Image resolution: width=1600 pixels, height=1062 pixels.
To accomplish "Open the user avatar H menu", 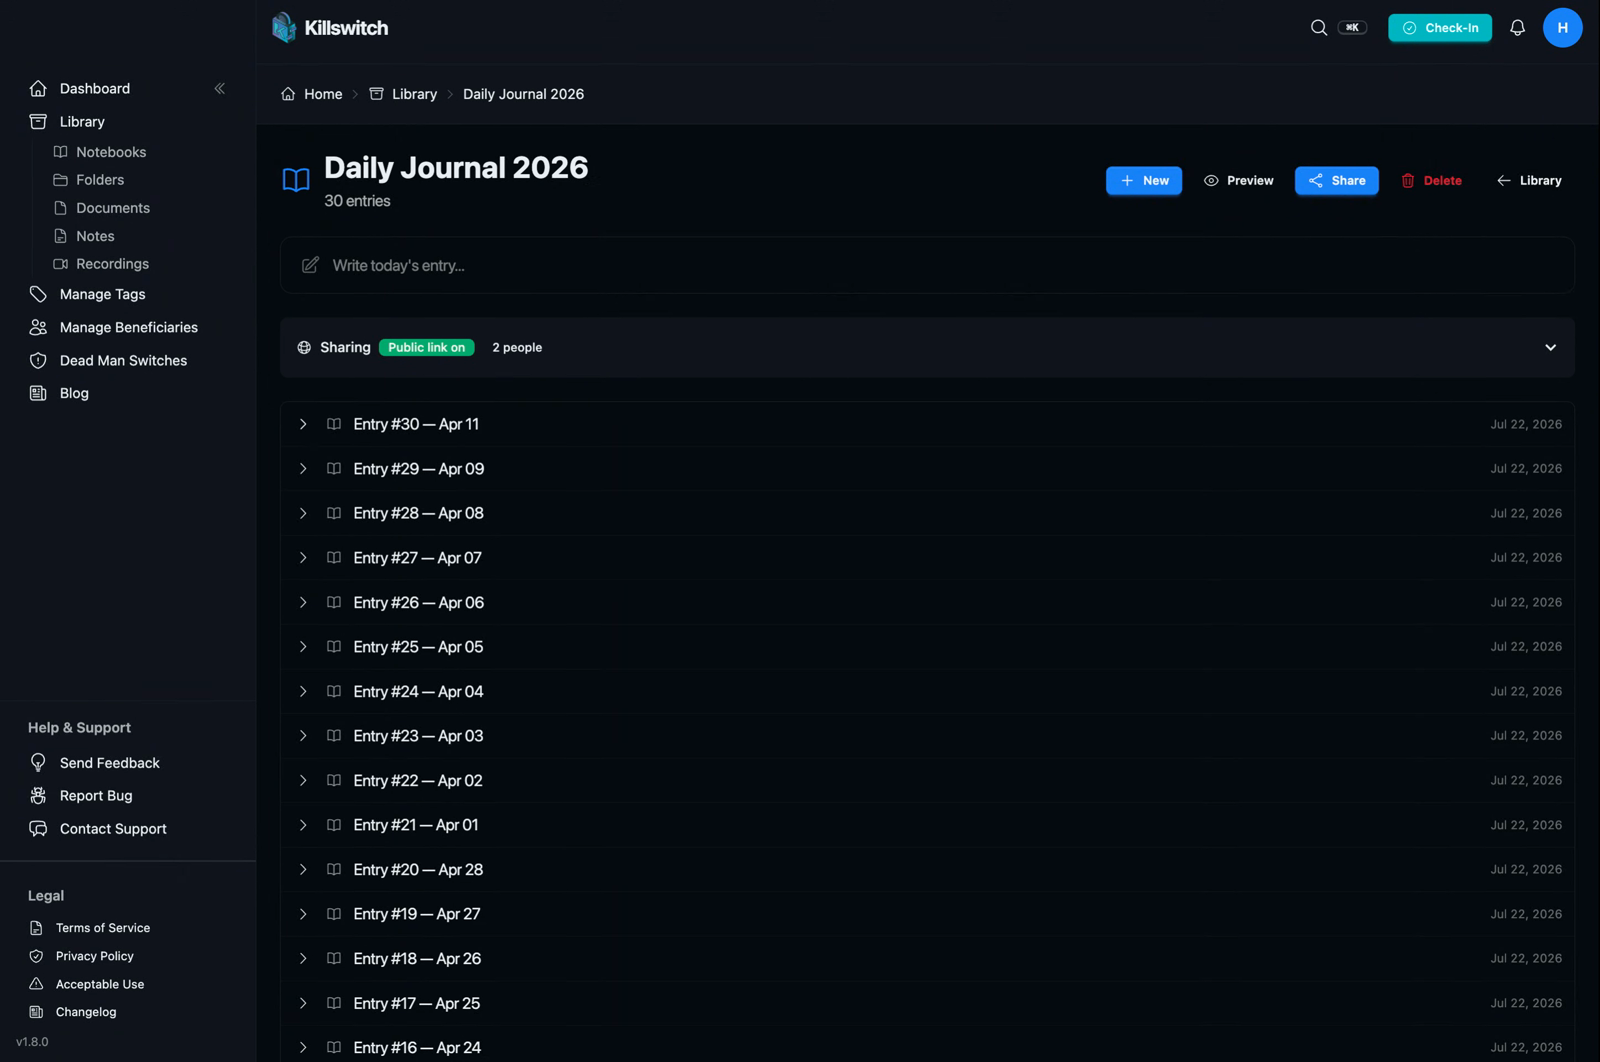I will pos(1562,28).
